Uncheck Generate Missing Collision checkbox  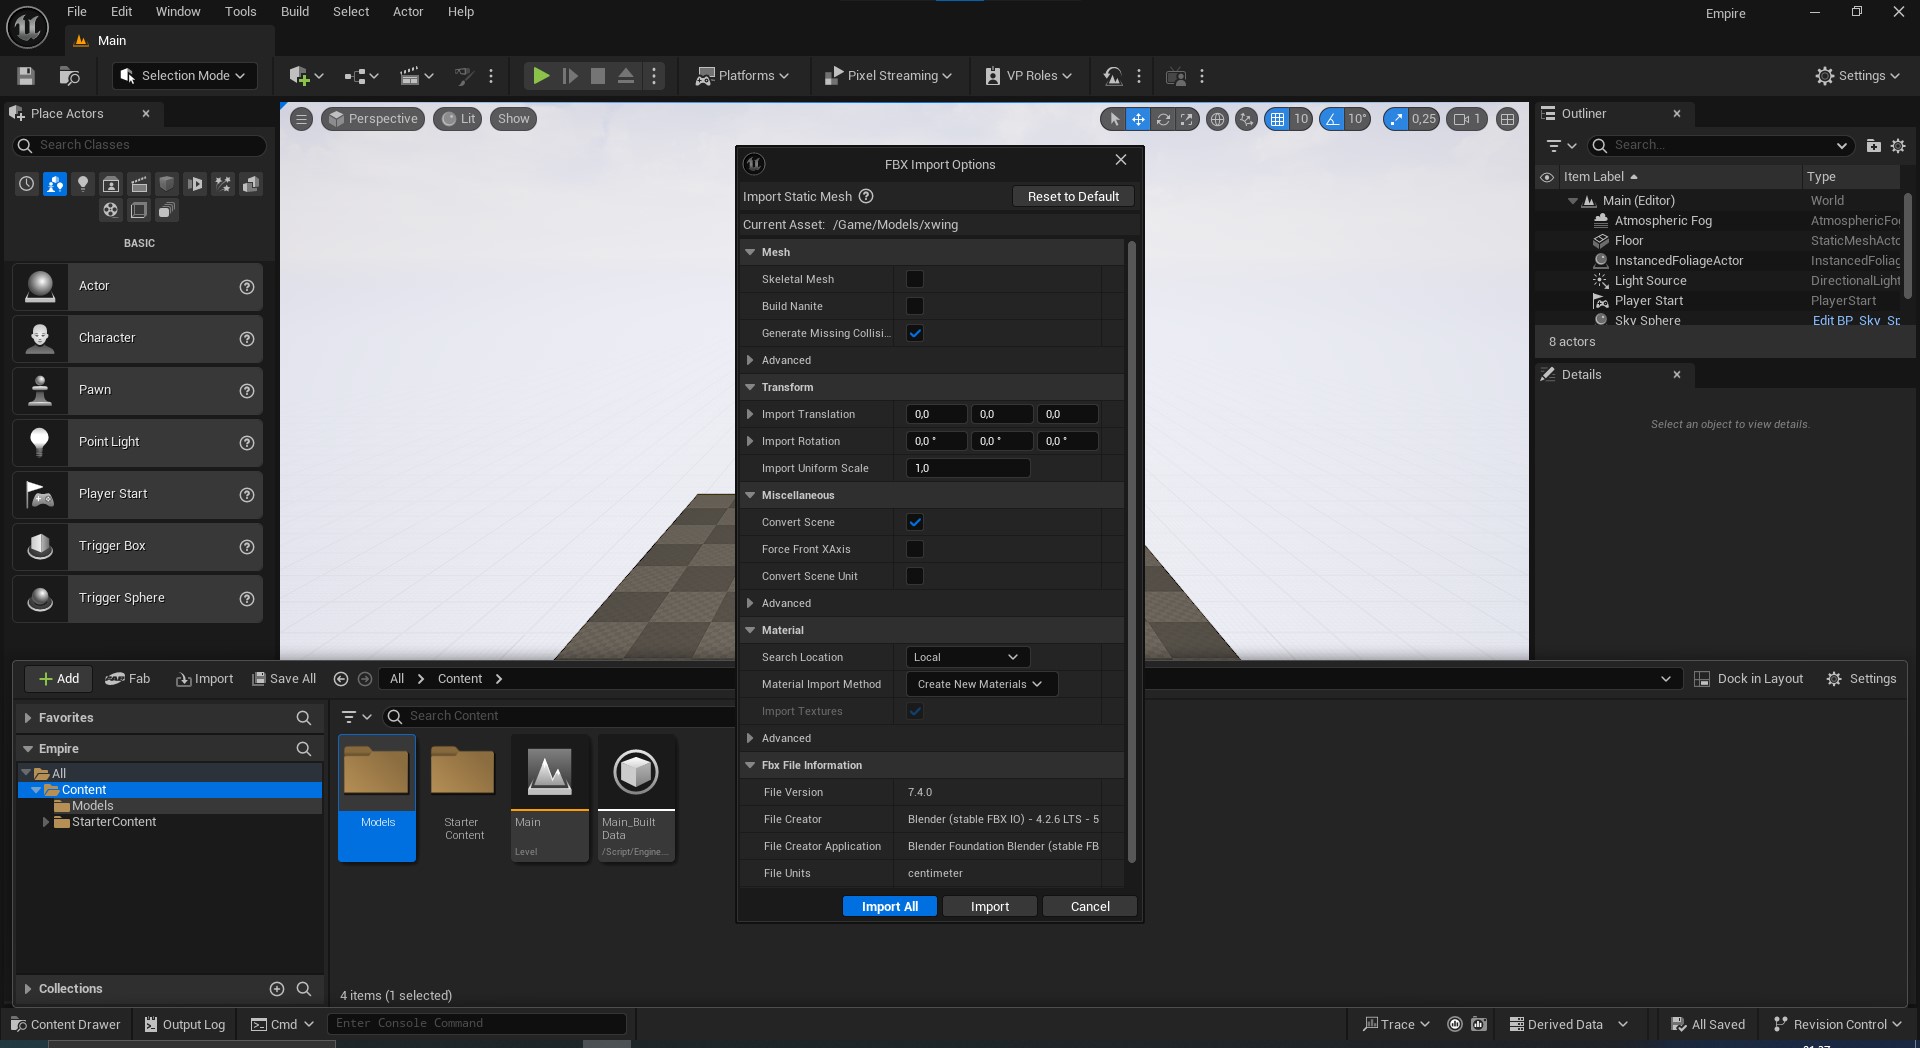coord(915,333)
